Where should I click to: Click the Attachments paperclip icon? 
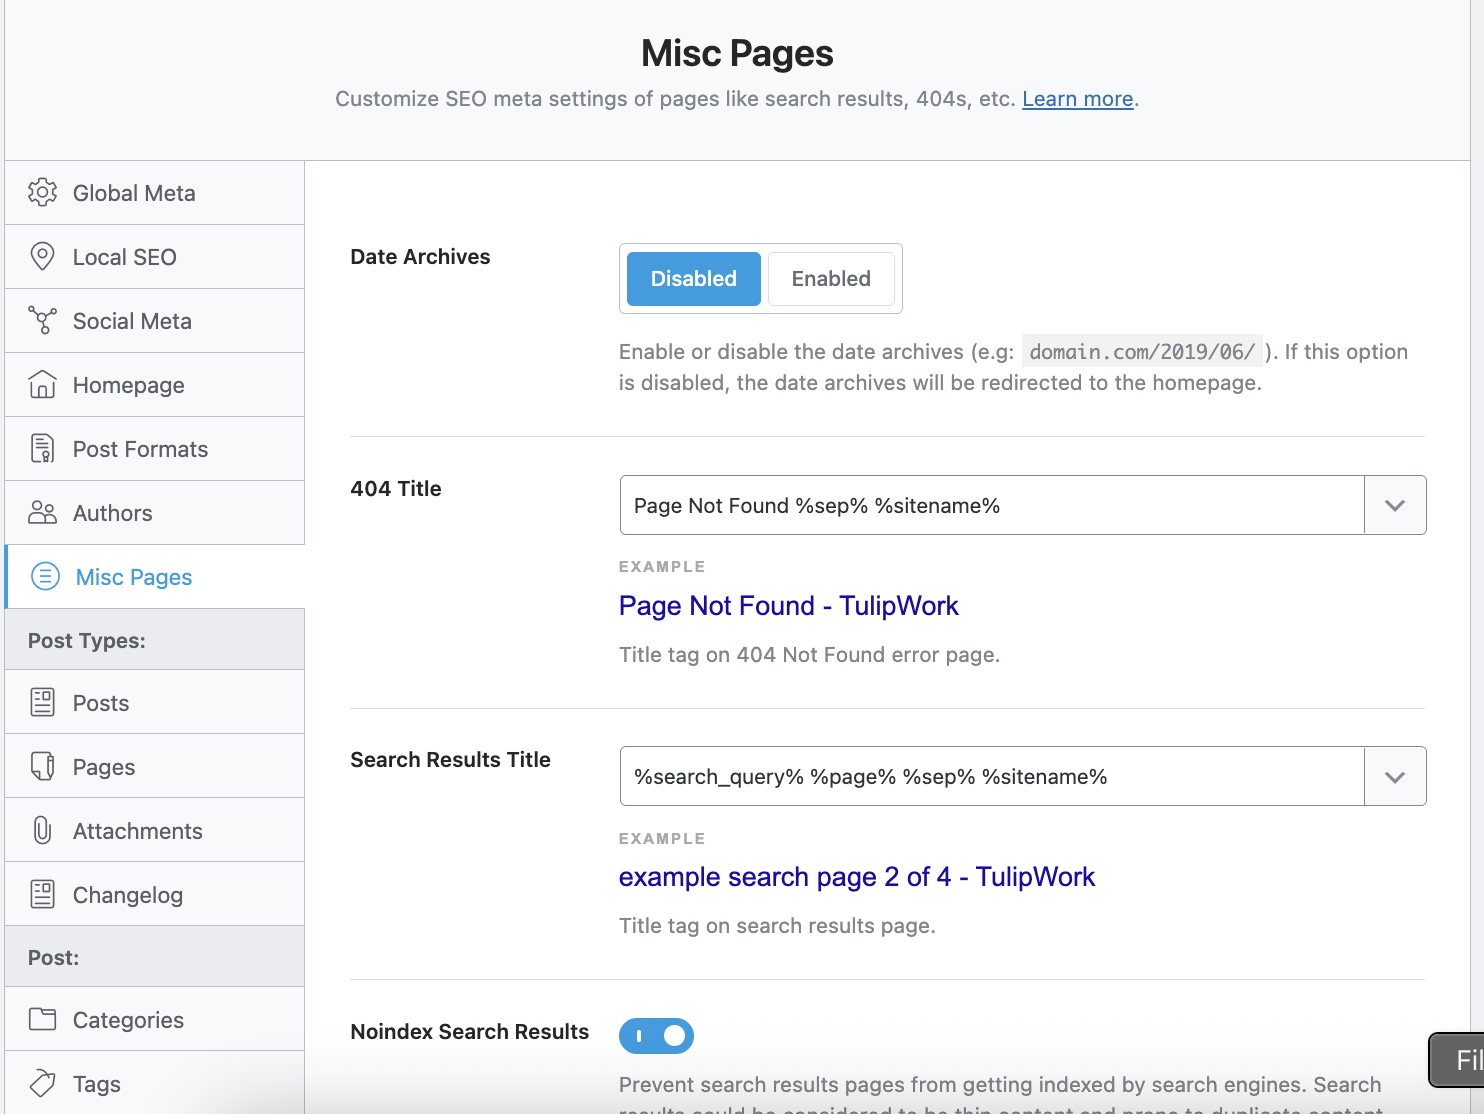tap(42, 830)
